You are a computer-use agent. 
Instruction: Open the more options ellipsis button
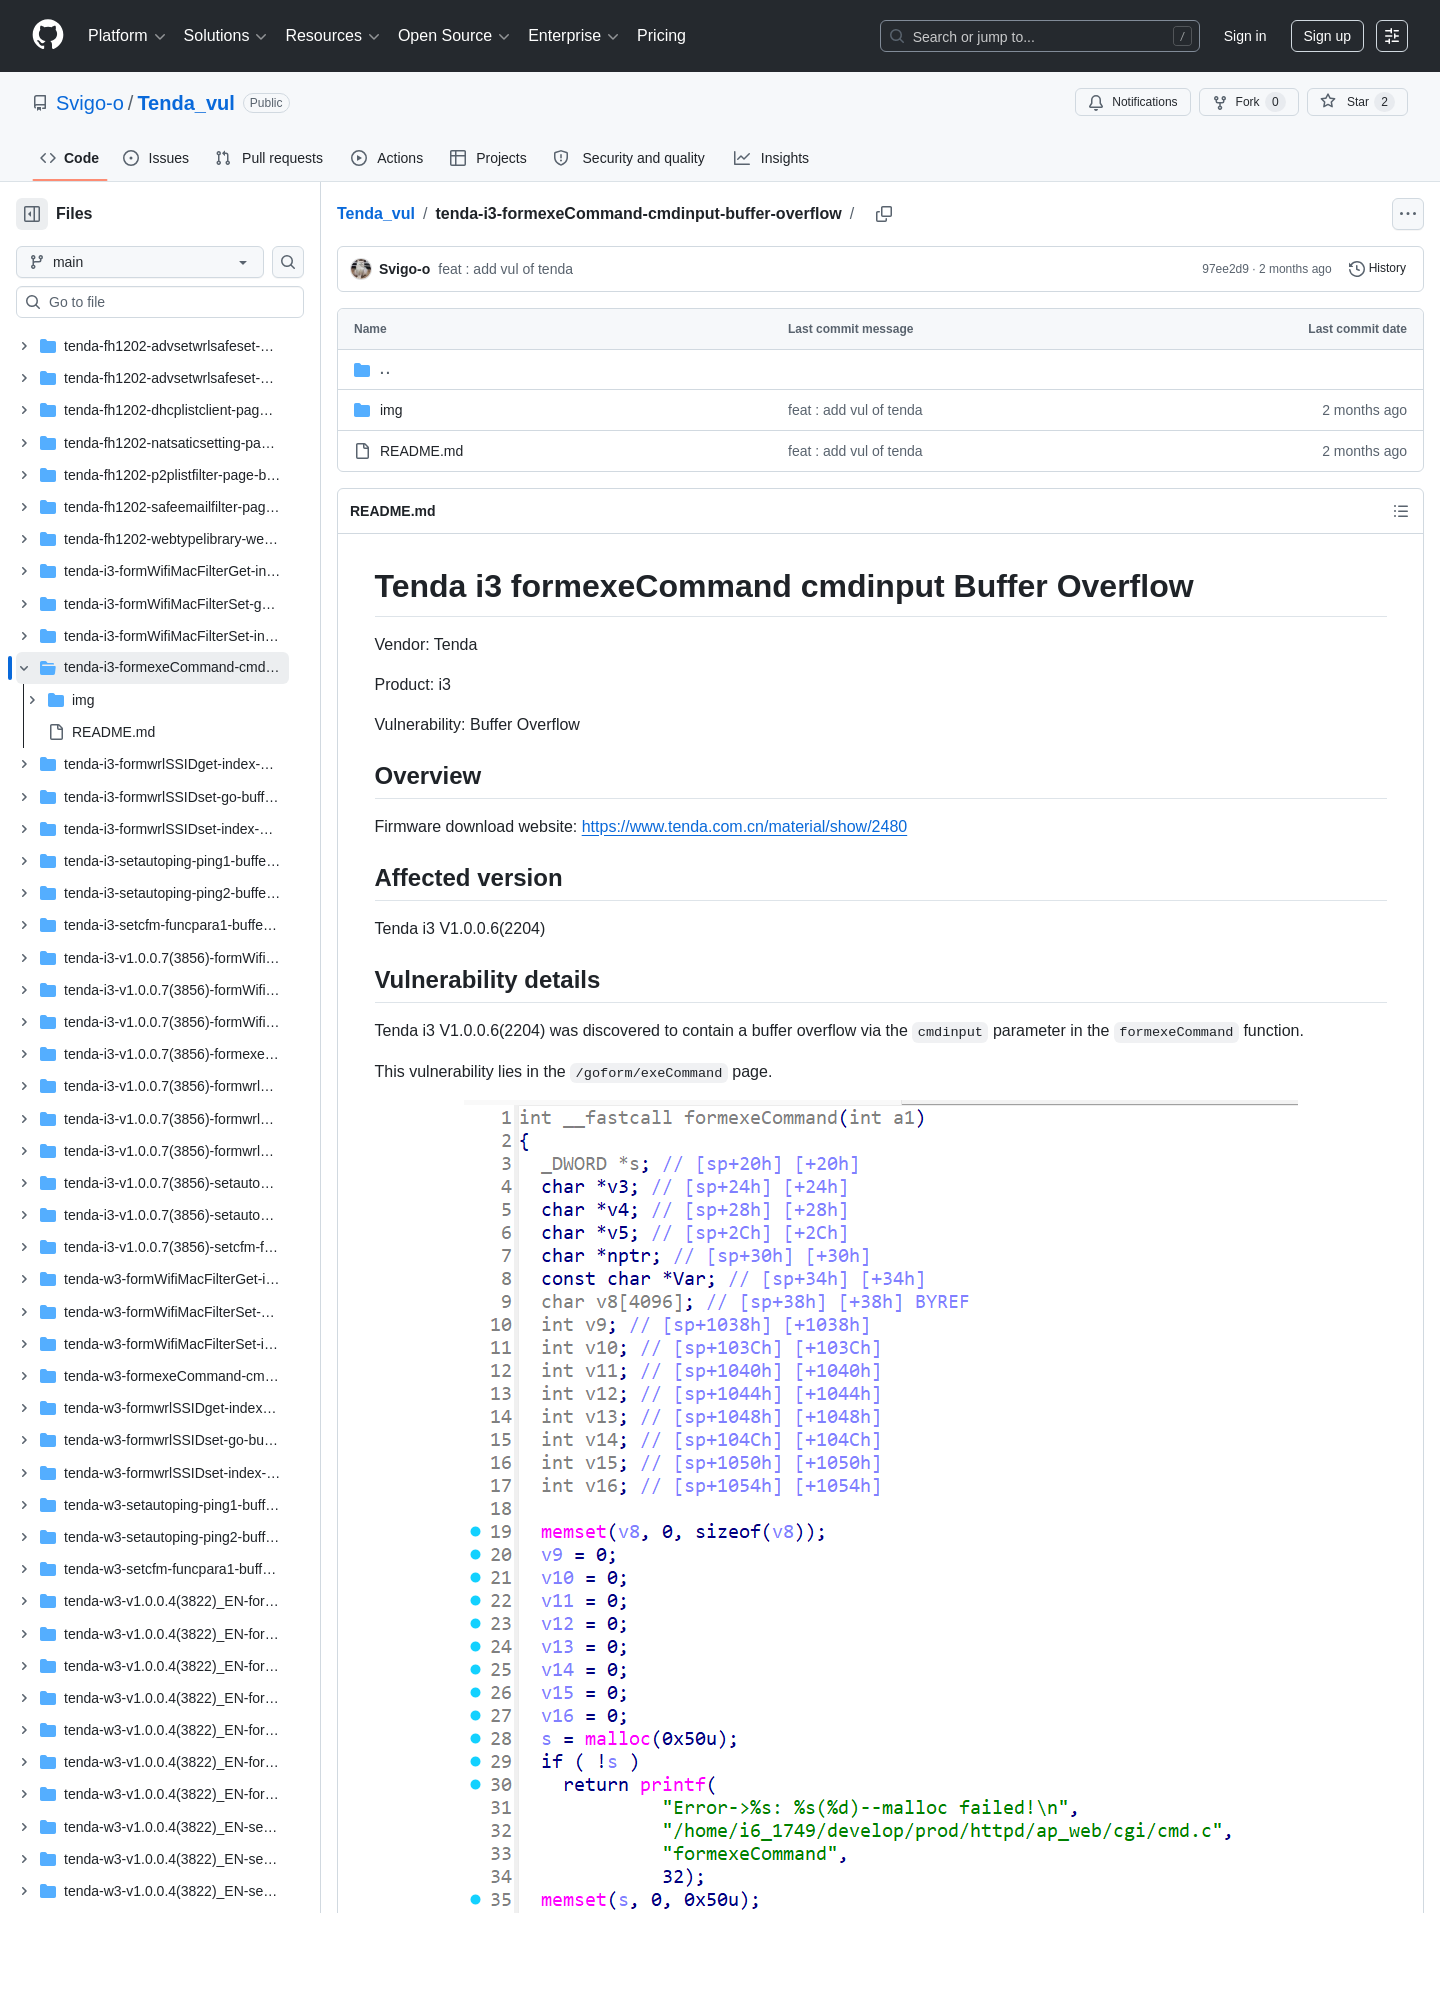[1408, 214]
